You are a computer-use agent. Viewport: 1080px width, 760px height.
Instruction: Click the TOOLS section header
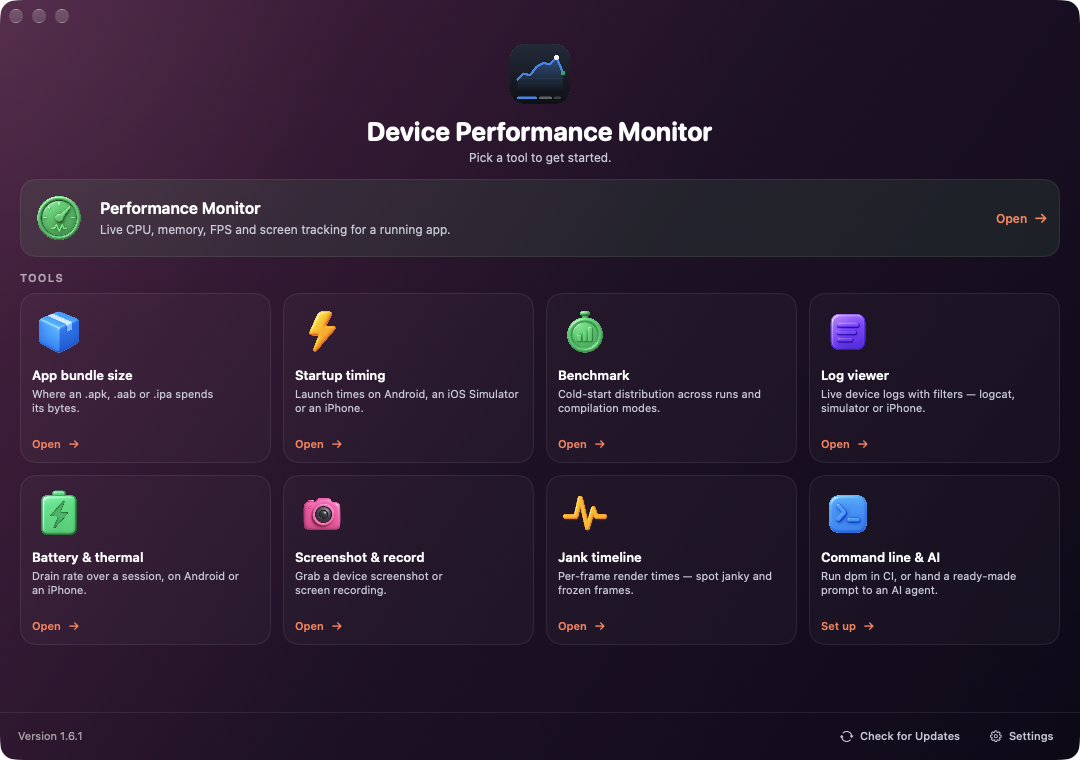[x=41, y=278]
